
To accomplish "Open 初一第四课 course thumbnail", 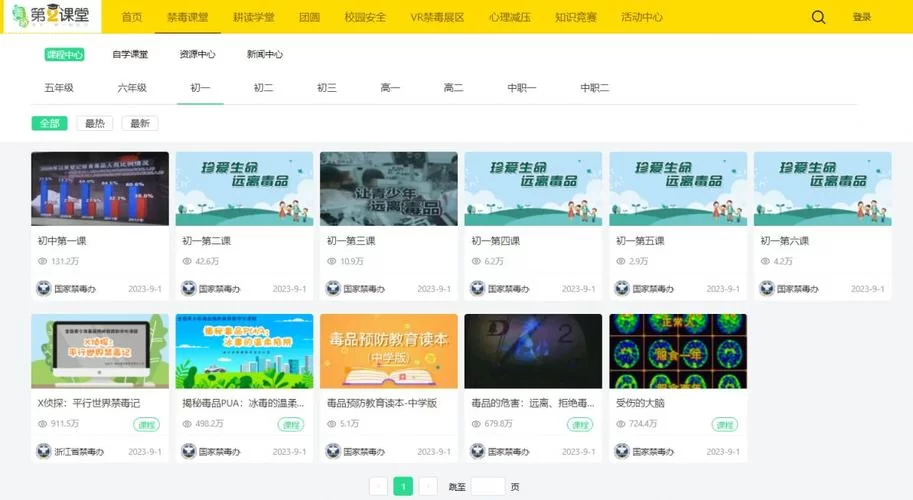I will (533, 189).
